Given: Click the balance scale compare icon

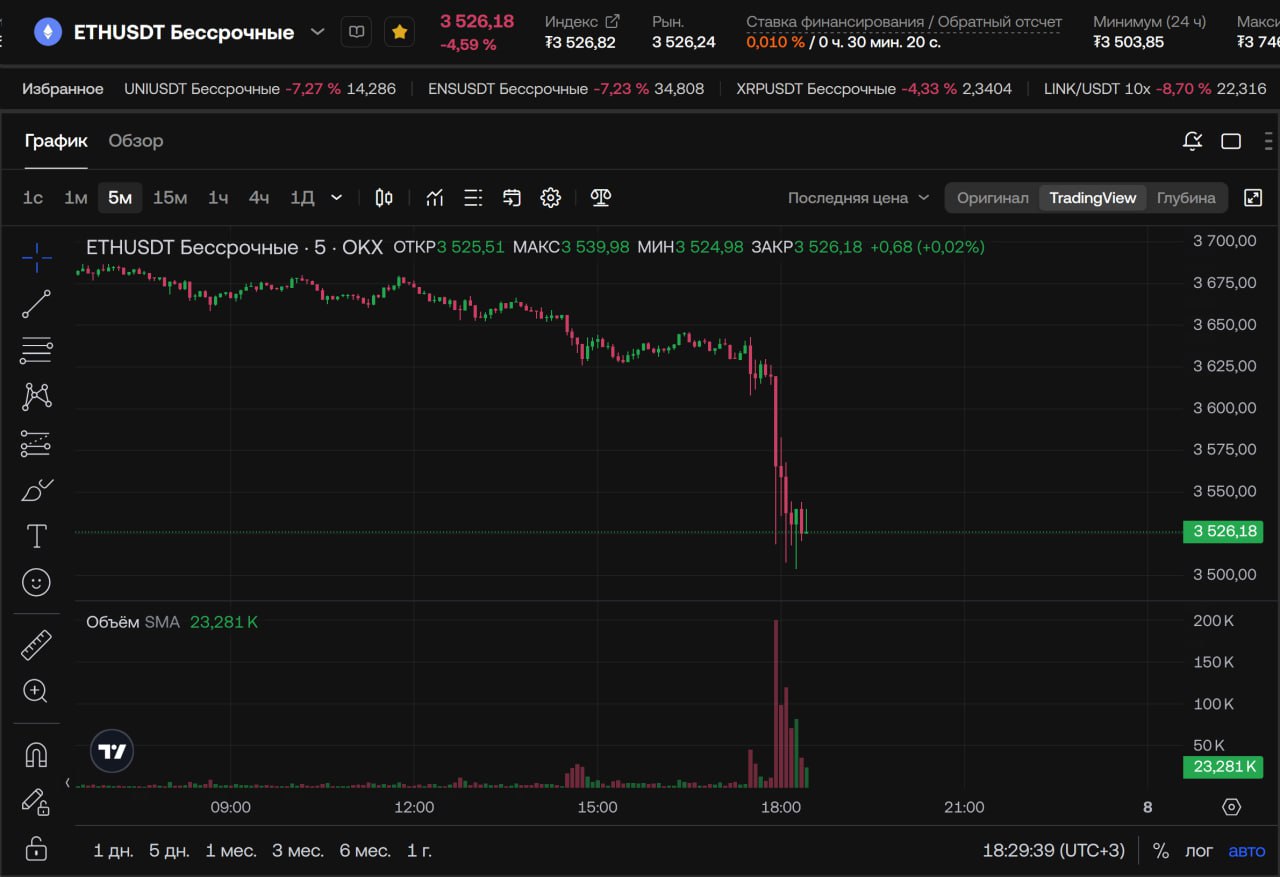Looking at the screenshot, I should pos(600,198).
